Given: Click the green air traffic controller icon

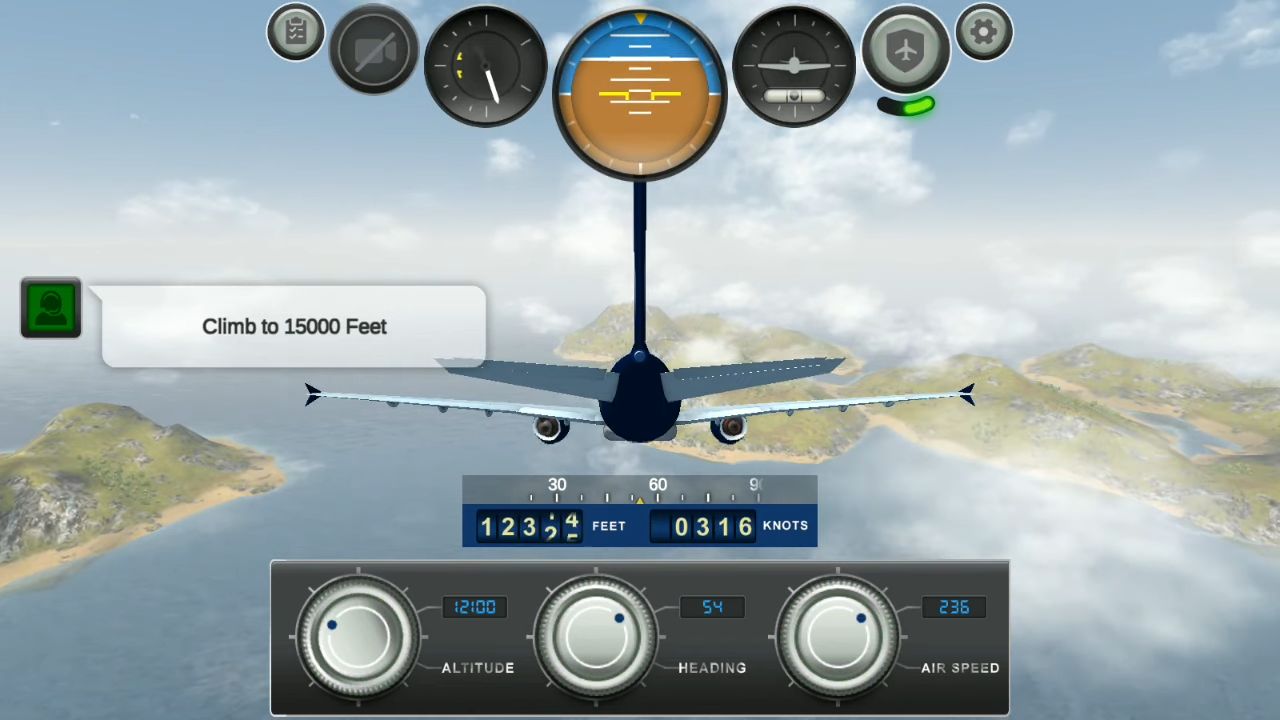Looking at the screenshot, I should (x=51, y=308).
